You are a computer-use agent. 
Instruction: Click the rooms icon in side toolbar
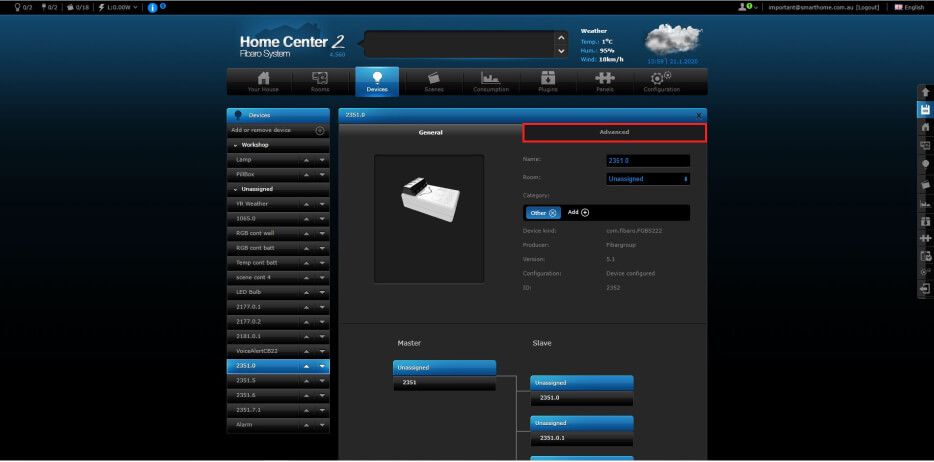(x=925, y=145)
